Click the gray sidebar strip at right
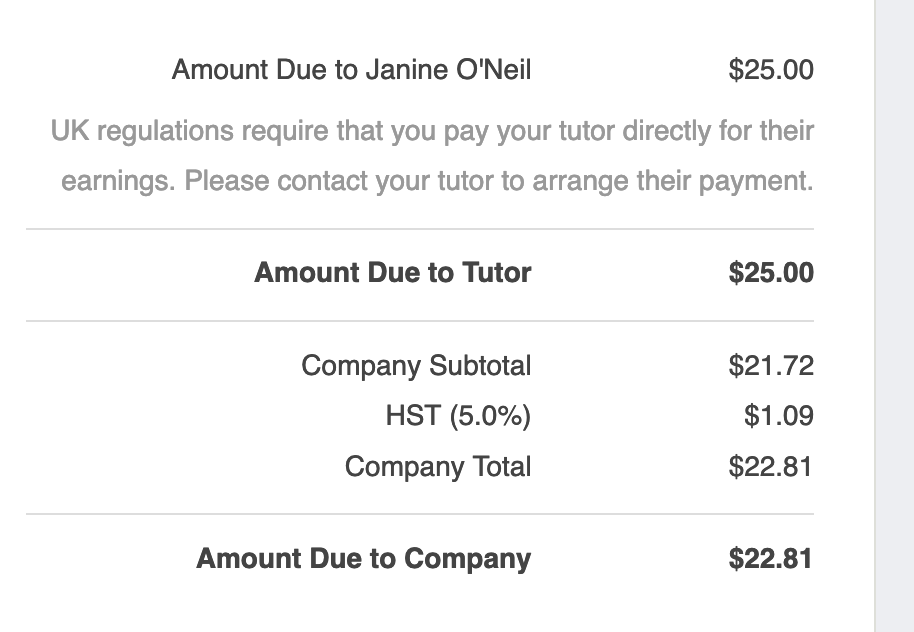The height and width of the screenshot is (632, 914). (894, 316)
